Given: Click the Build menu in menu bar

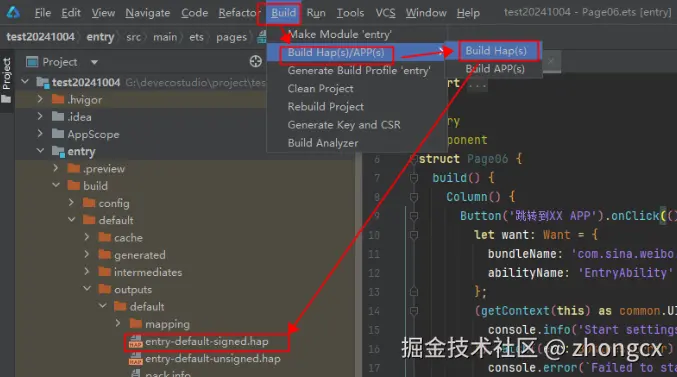Looking at the screenshot, I should coord(283,13).
